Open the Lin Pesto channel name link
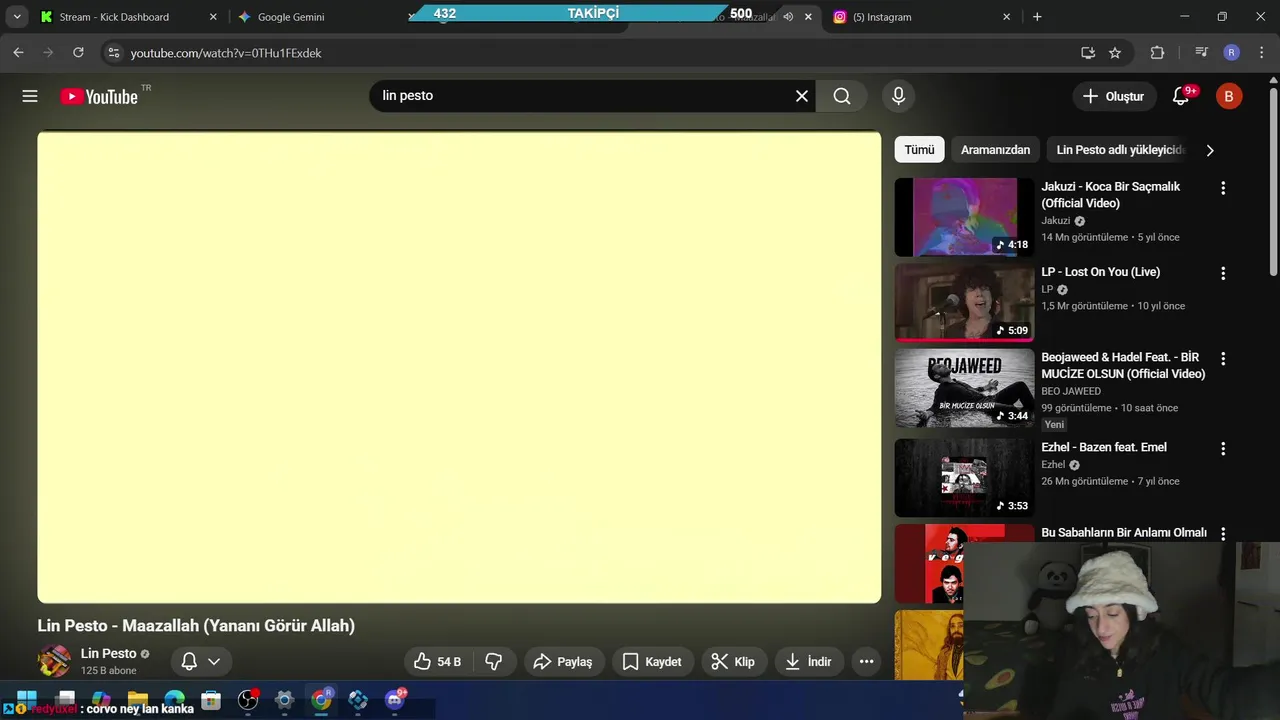The height and width of the screenshot is (720, 1280). [108, 654]
